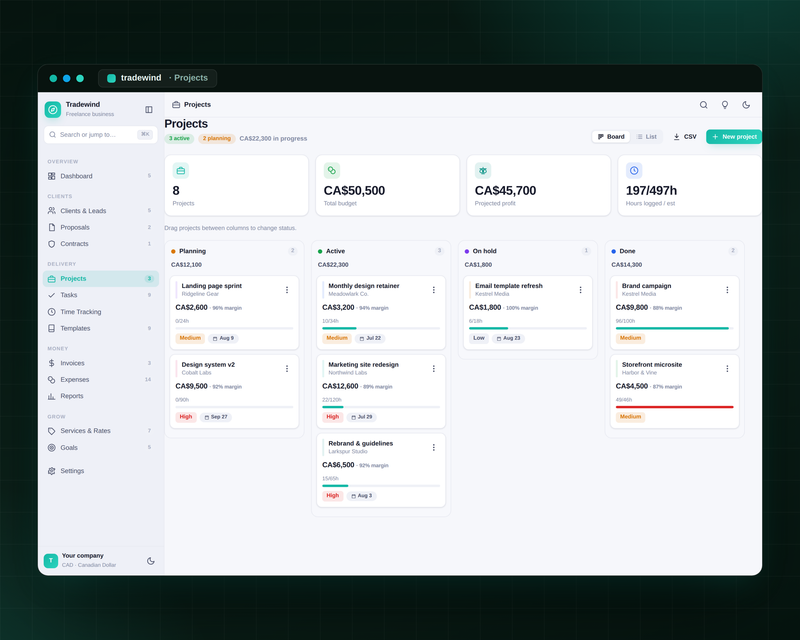
Task: Open the Rebrand & guidelines card title
Action: coord(361,444)
